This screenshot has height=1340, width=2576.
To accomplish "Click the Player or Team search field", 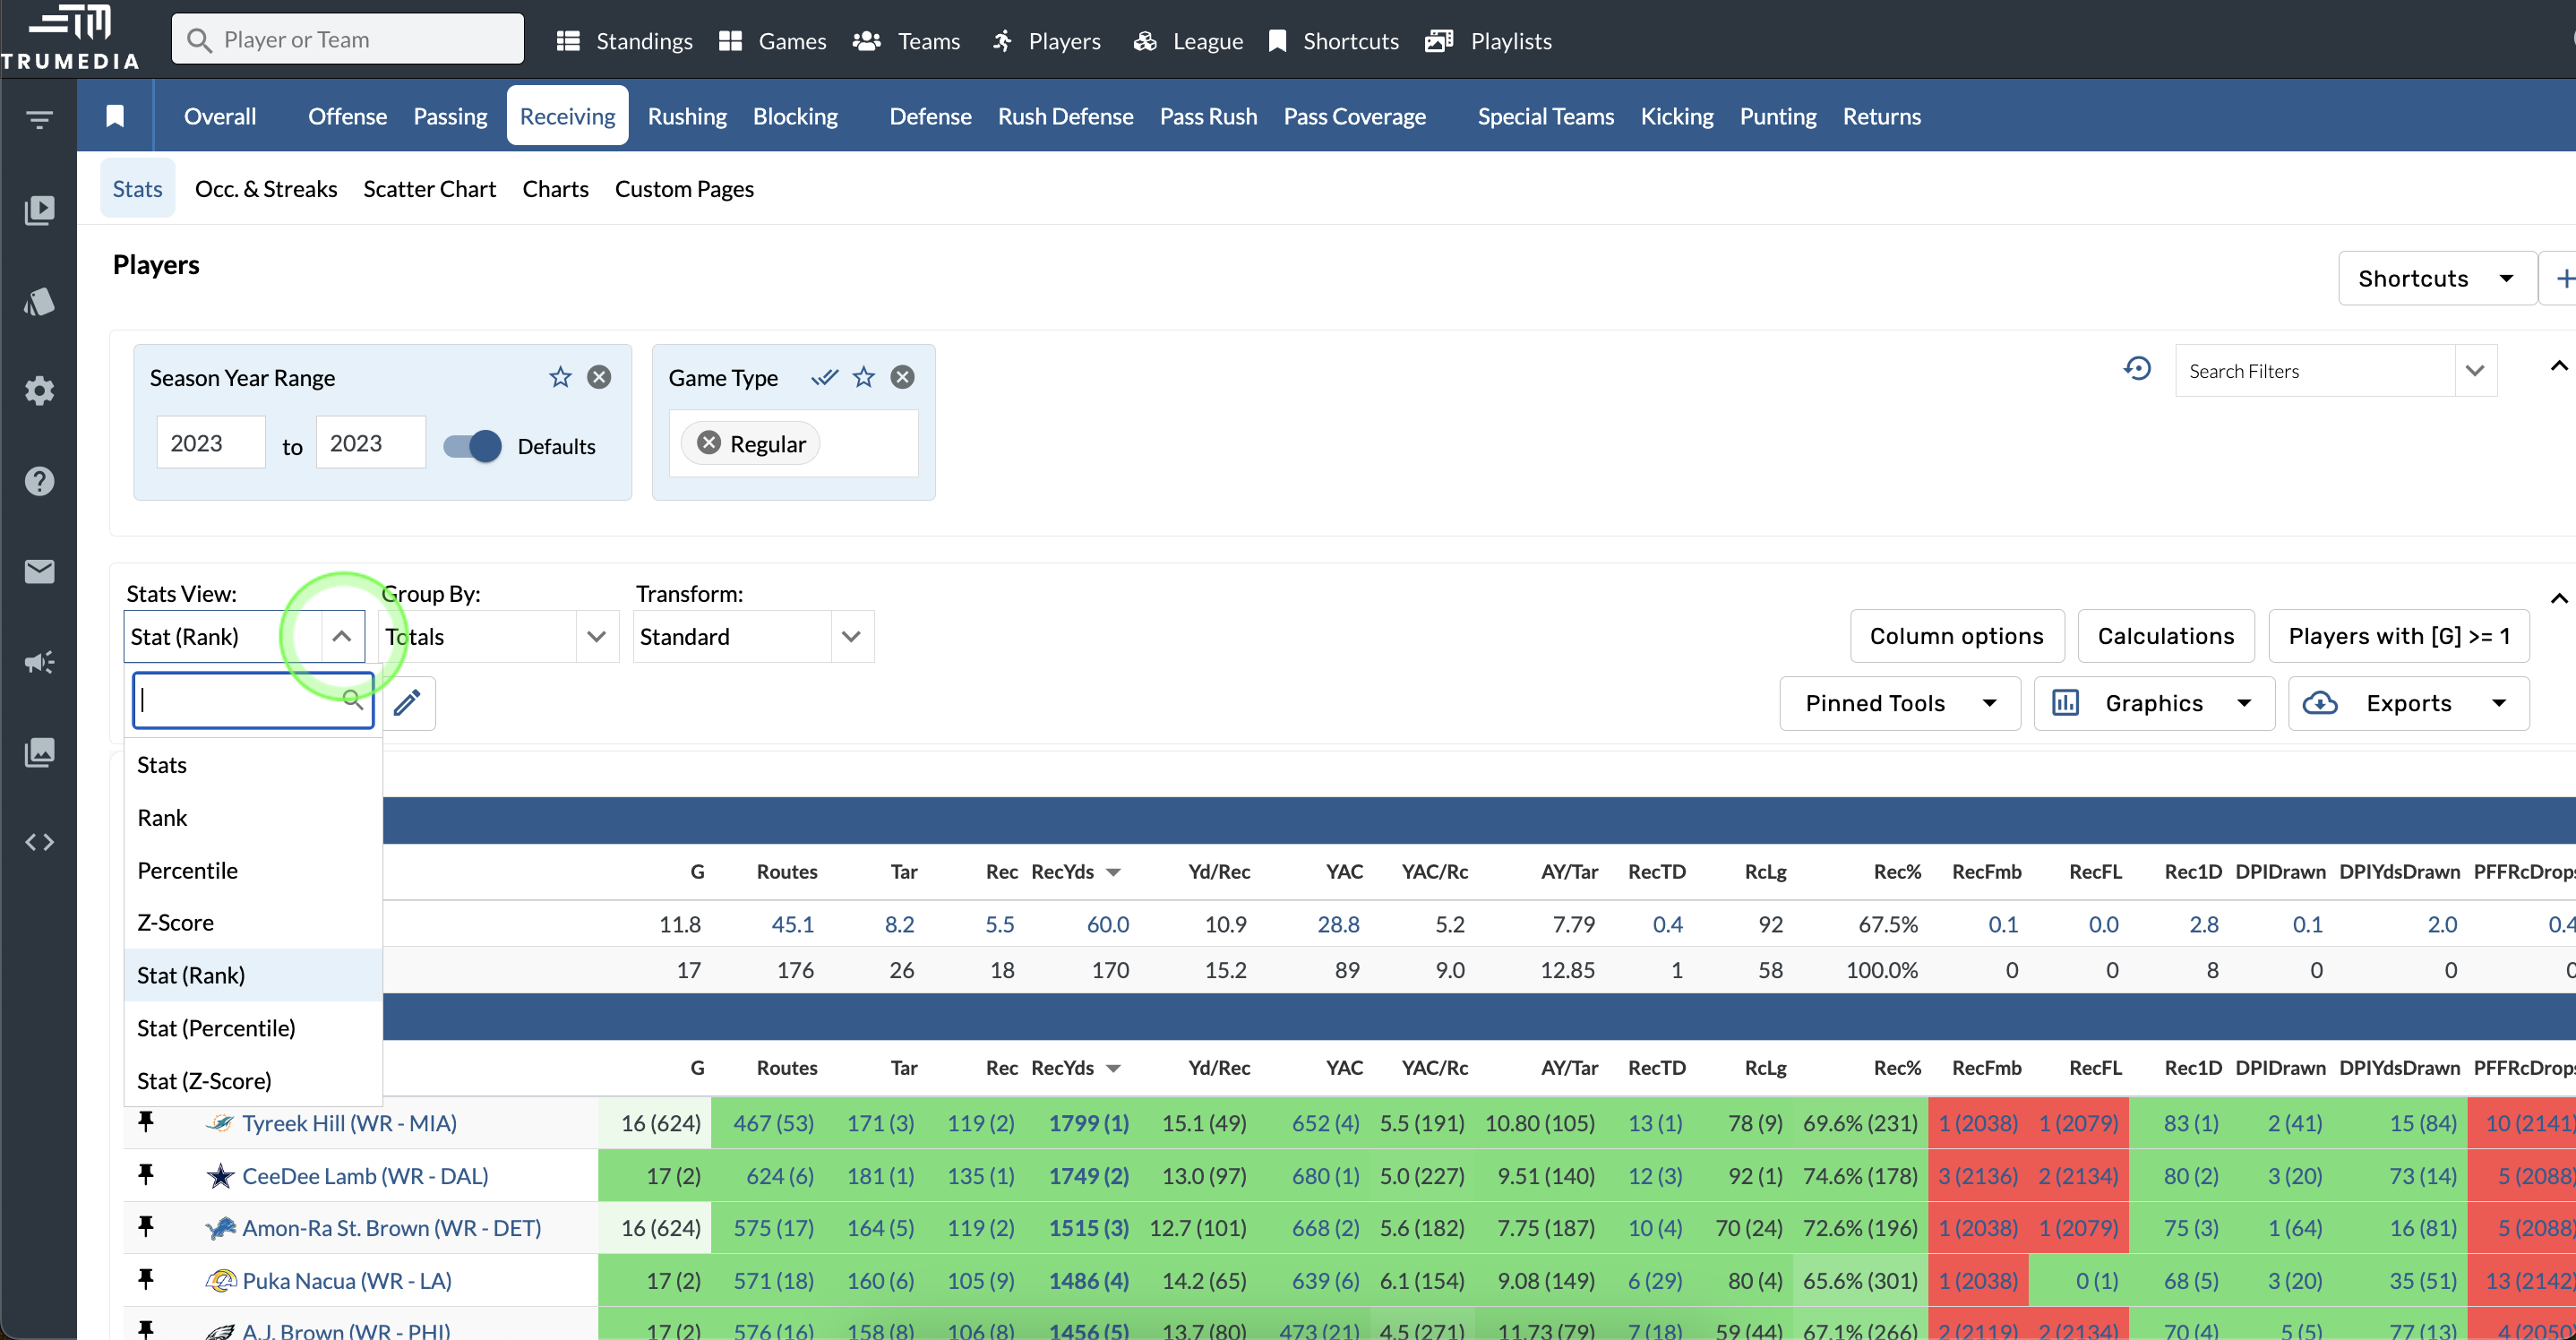I will 348,40.
